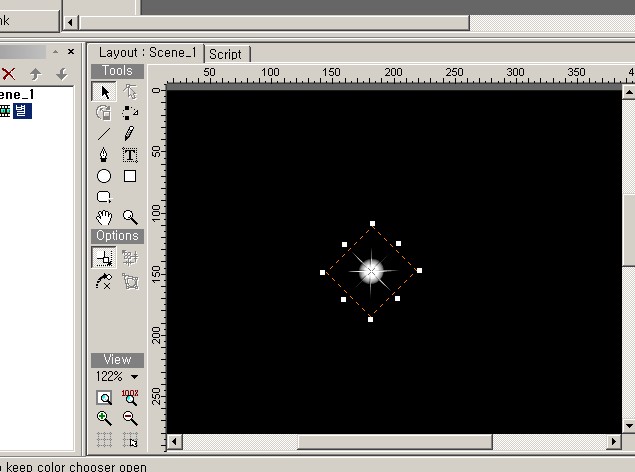The image size is (635, 472).
Task: Select the Reshape pointer tool
Action: click(x=130, y=91)
